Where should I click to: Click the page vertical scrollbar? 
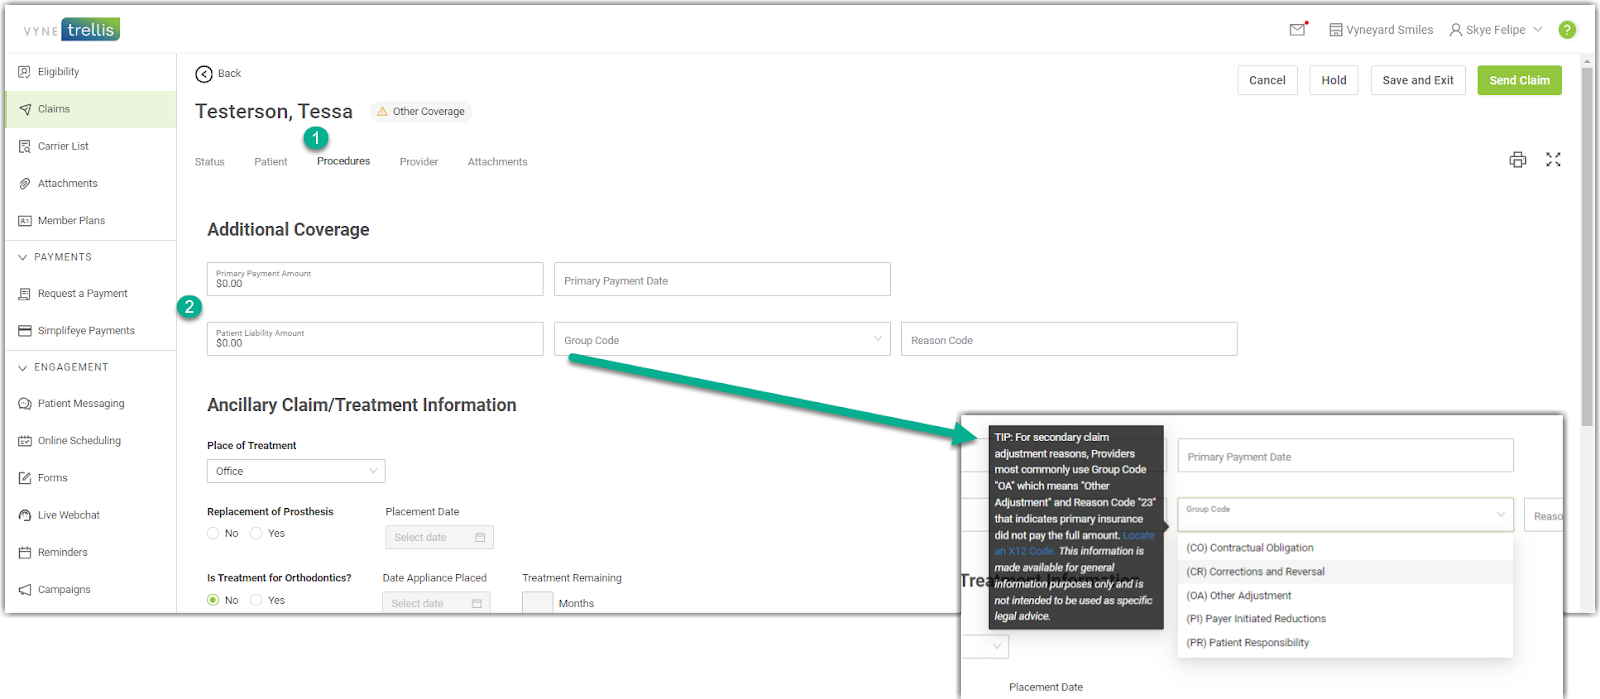[1586, 250]
